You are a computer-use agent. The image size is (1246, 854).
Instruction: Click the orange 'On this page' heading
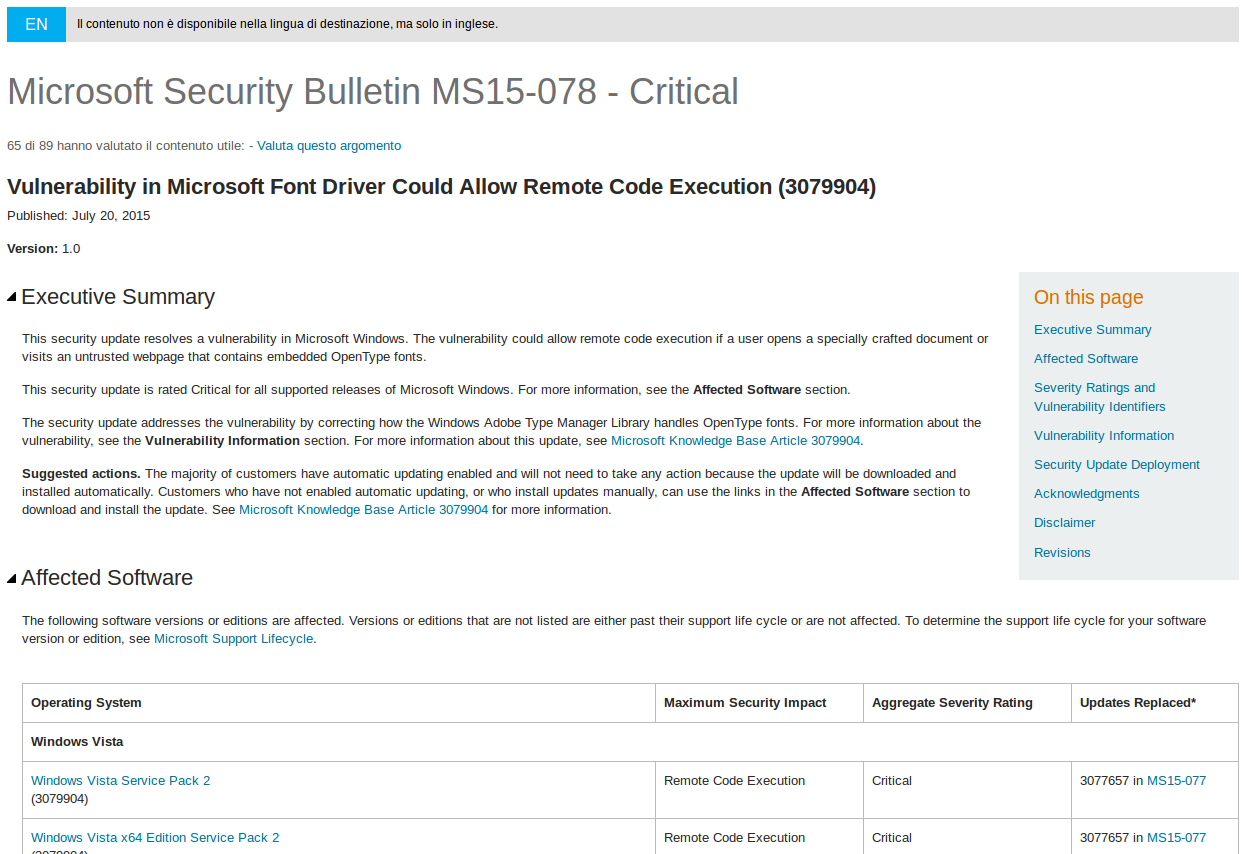tap(1088, 298)
